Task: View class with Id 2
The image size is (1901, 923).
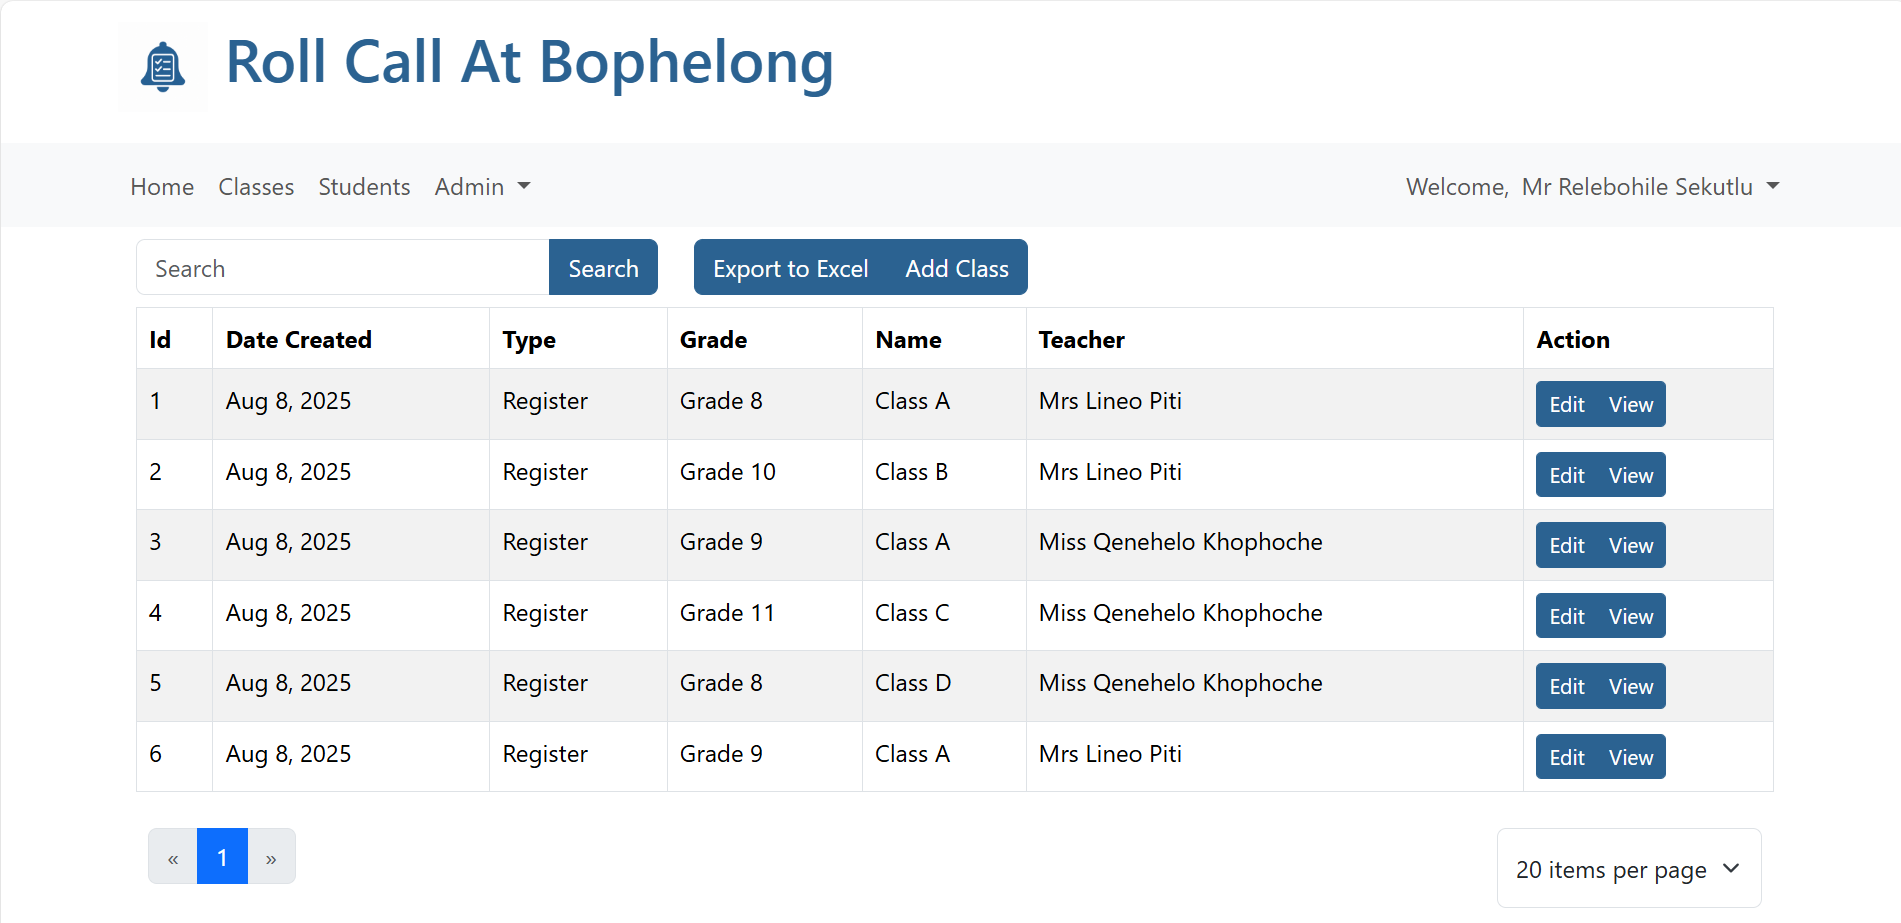Action: (1630, 476)
